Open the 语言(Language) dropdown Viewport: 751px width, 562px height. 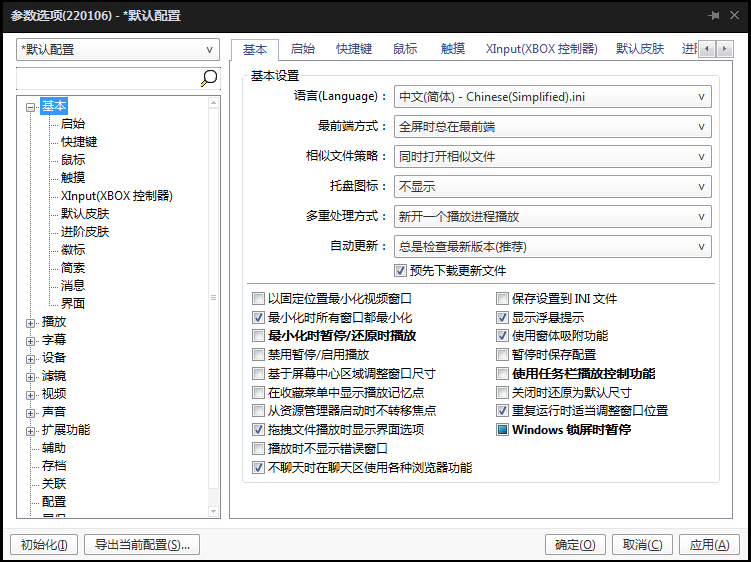pos(552,97)
